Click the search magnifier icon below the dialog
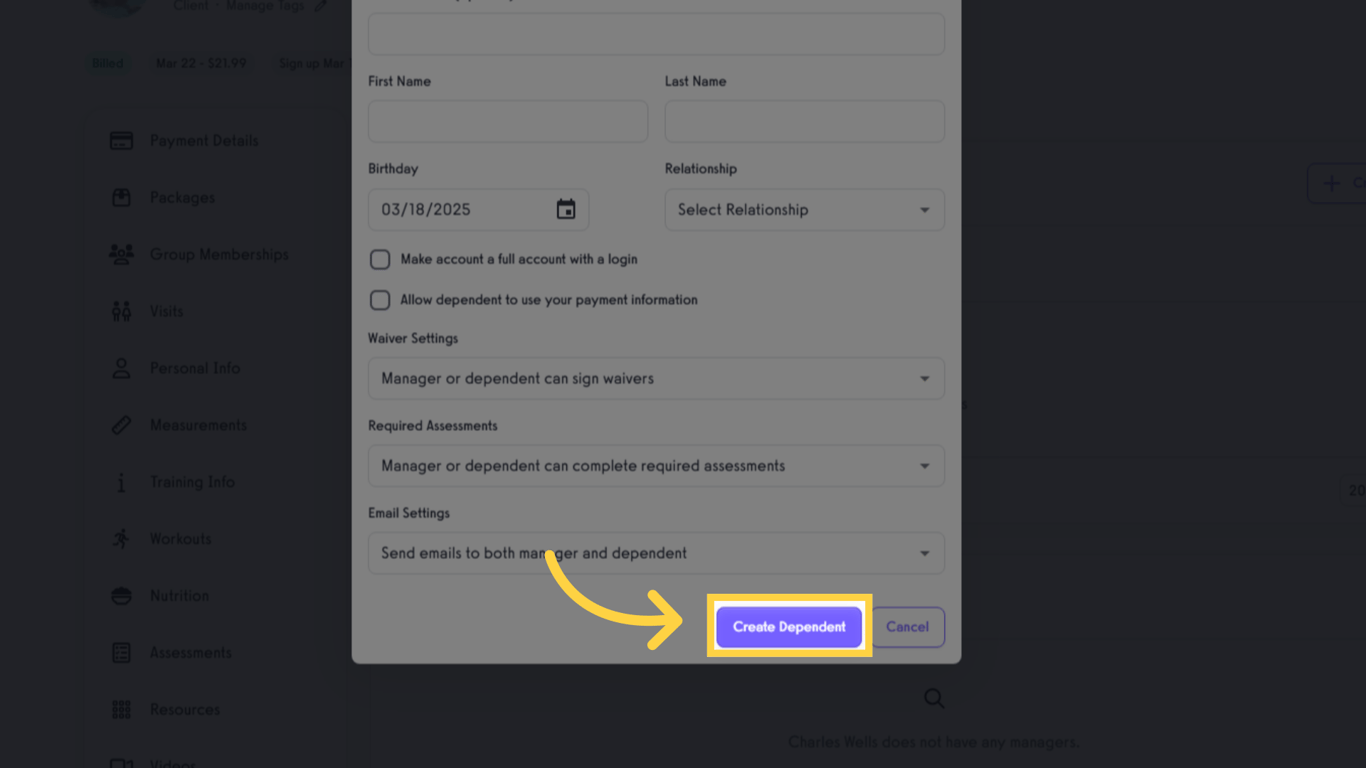1366x768 pixels. pyautogui.click(x=933, y=698)
